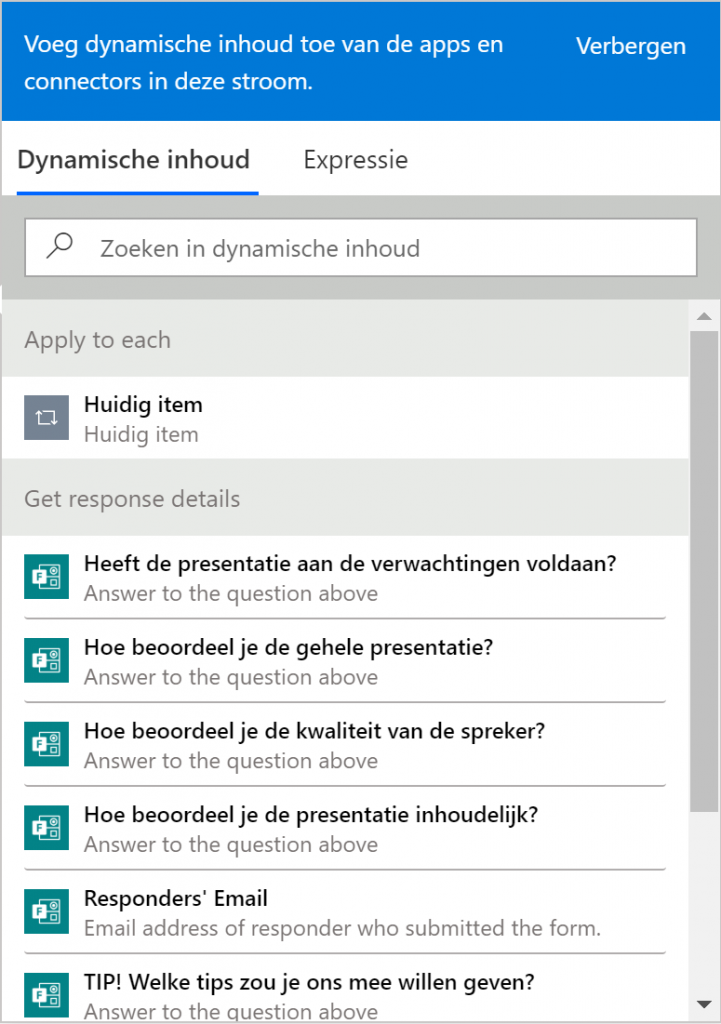
Task: Click Forms icon beside 'Heeft de presentatie' question
Action: pos(46,577)
